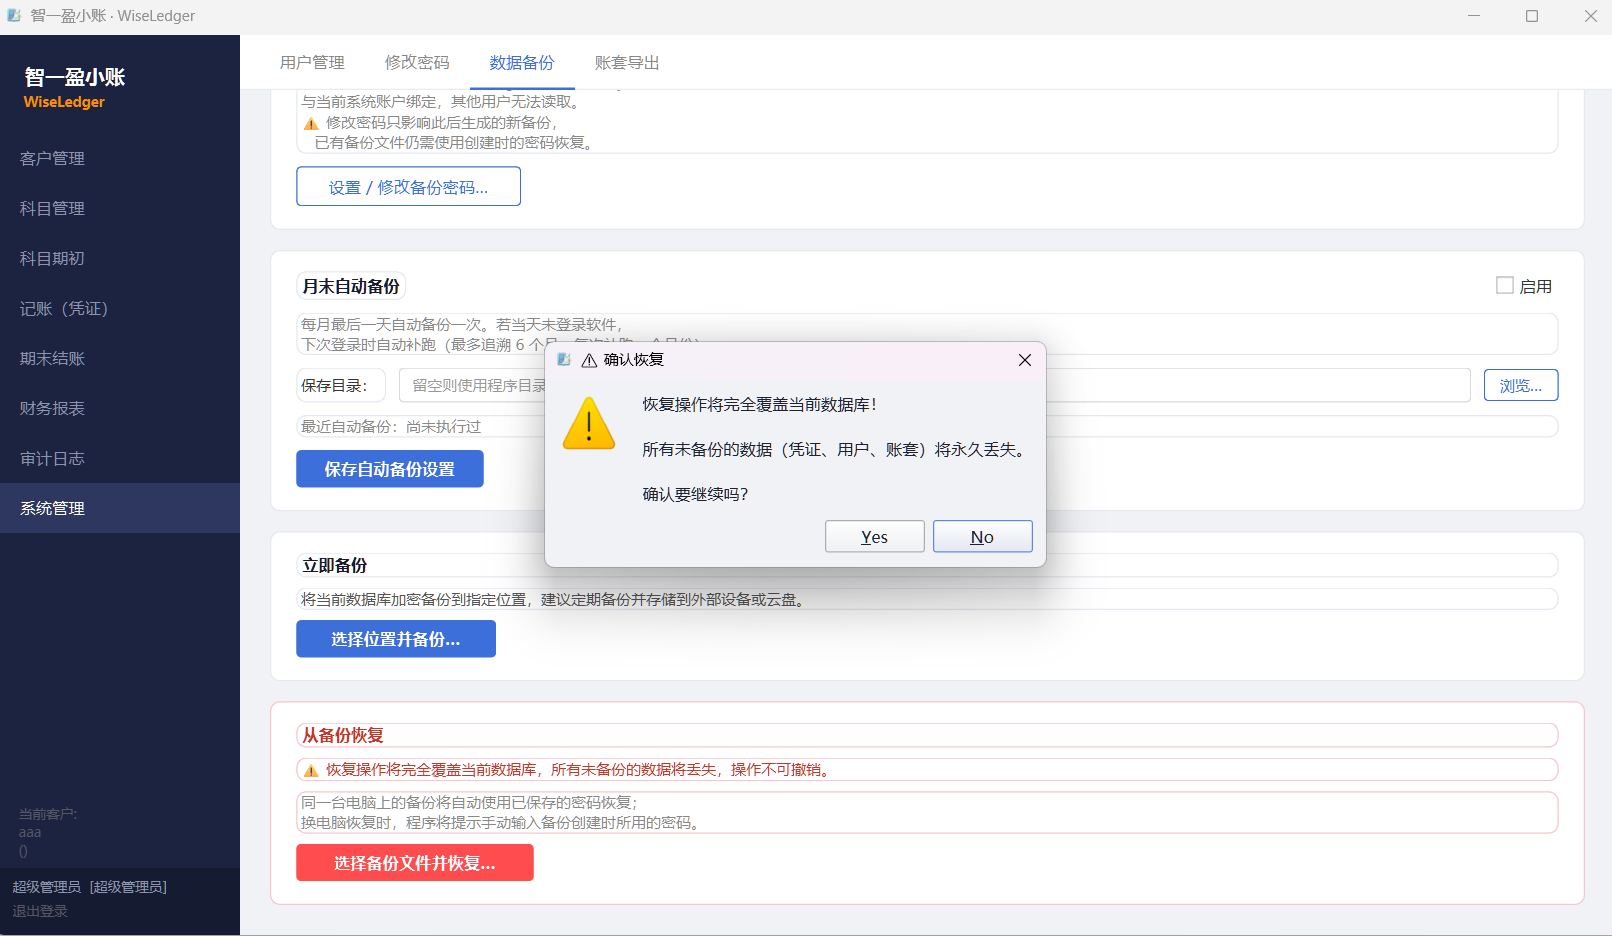Minimize the WiseLedger window
Screen dimensions: 1612x936
point(1473,16)
